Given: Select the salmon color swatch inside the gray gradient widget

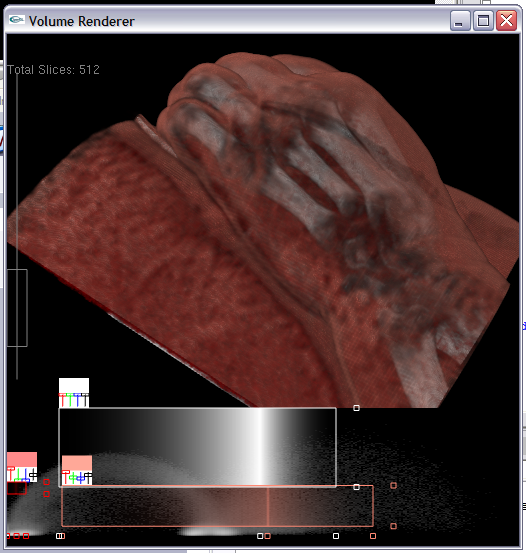Looking at the screenshot, I should [x=77, y=463].
